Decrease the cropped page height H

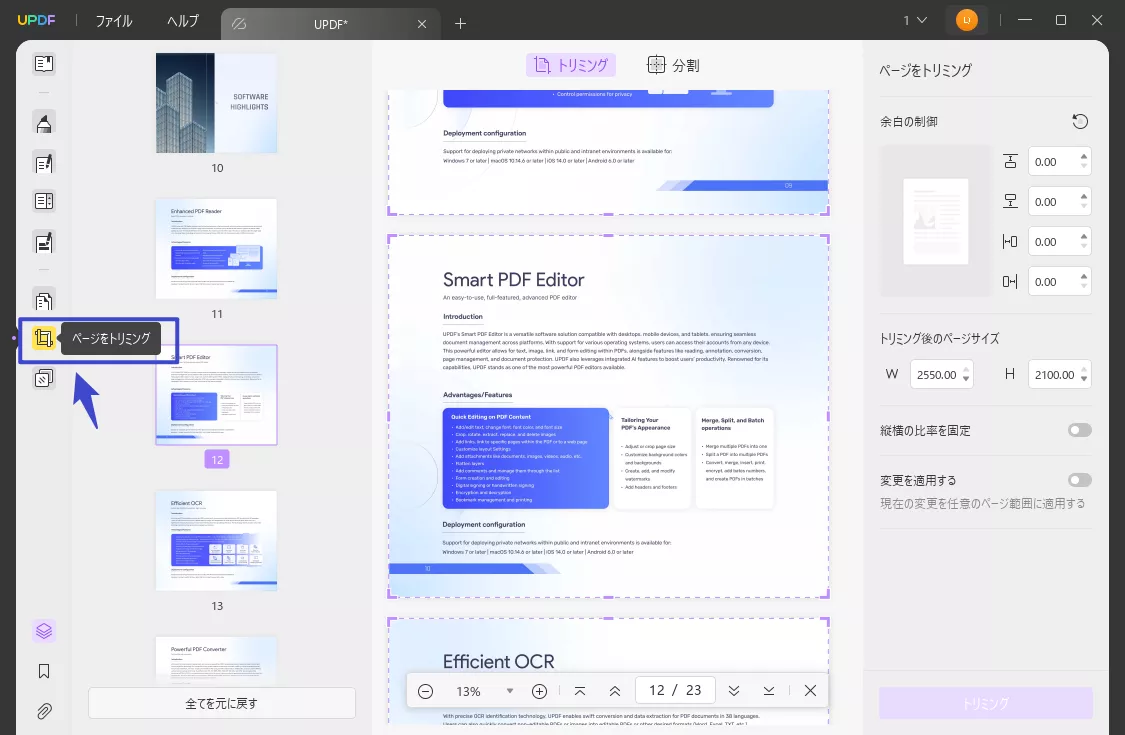point(1083,379)
